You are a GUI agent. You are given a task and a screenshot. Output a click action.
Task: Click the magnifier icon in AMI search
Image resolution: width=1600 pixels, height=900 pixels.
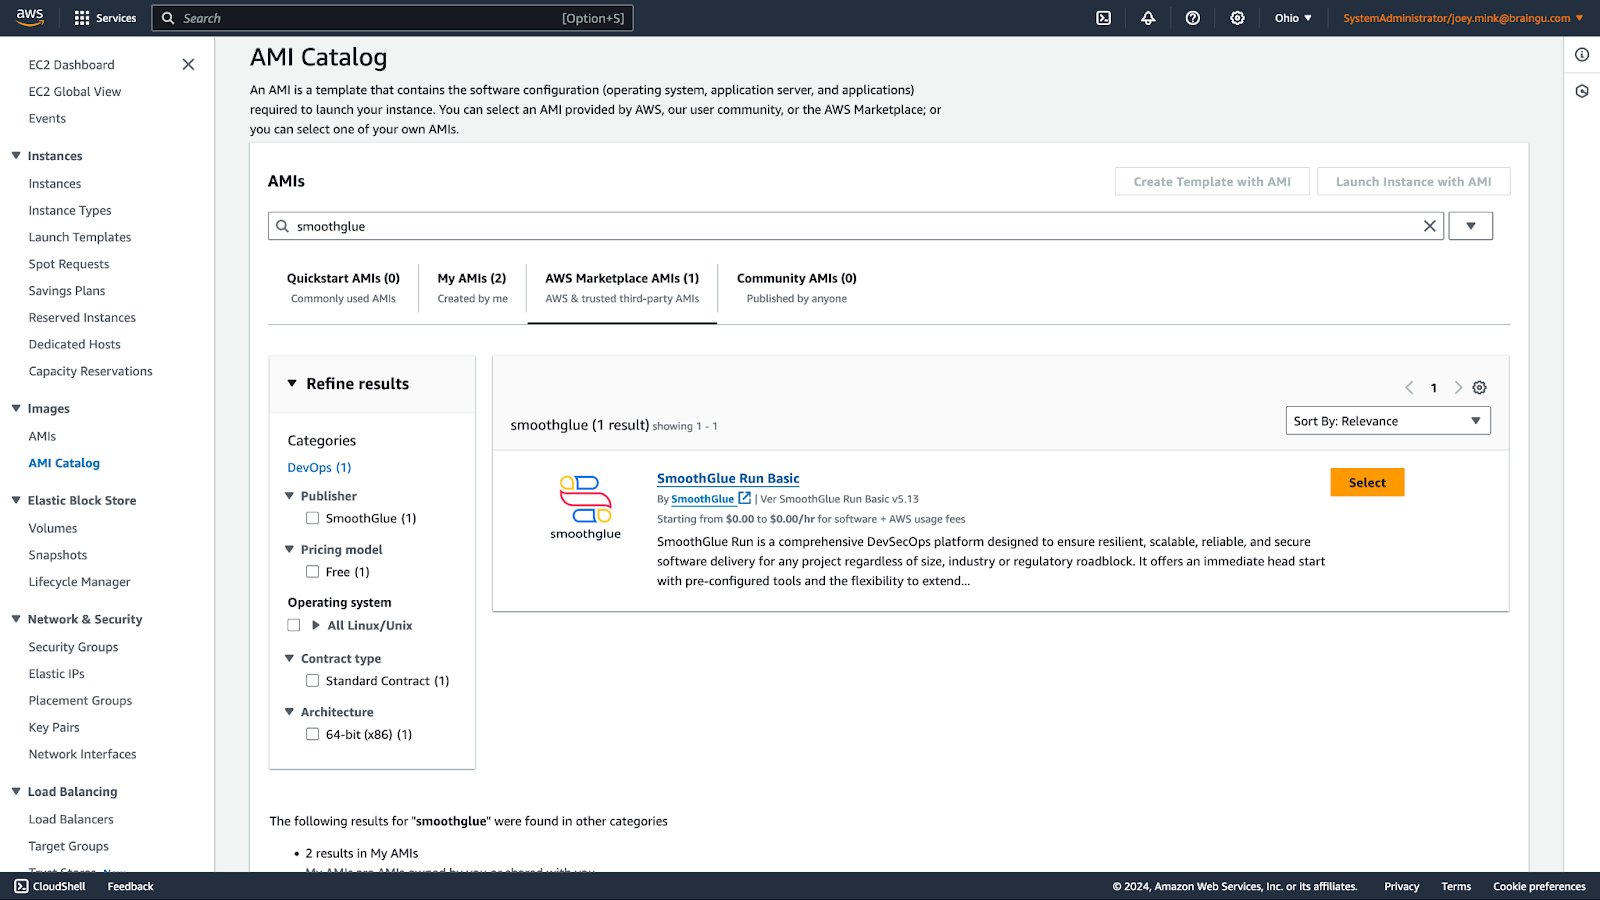pos(283,226)
